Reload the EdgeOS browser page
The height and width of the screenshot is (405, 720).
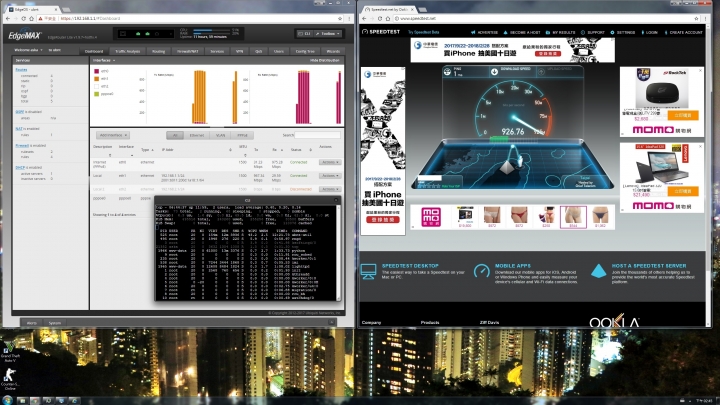pyautogui.click(x=23, y=18)
